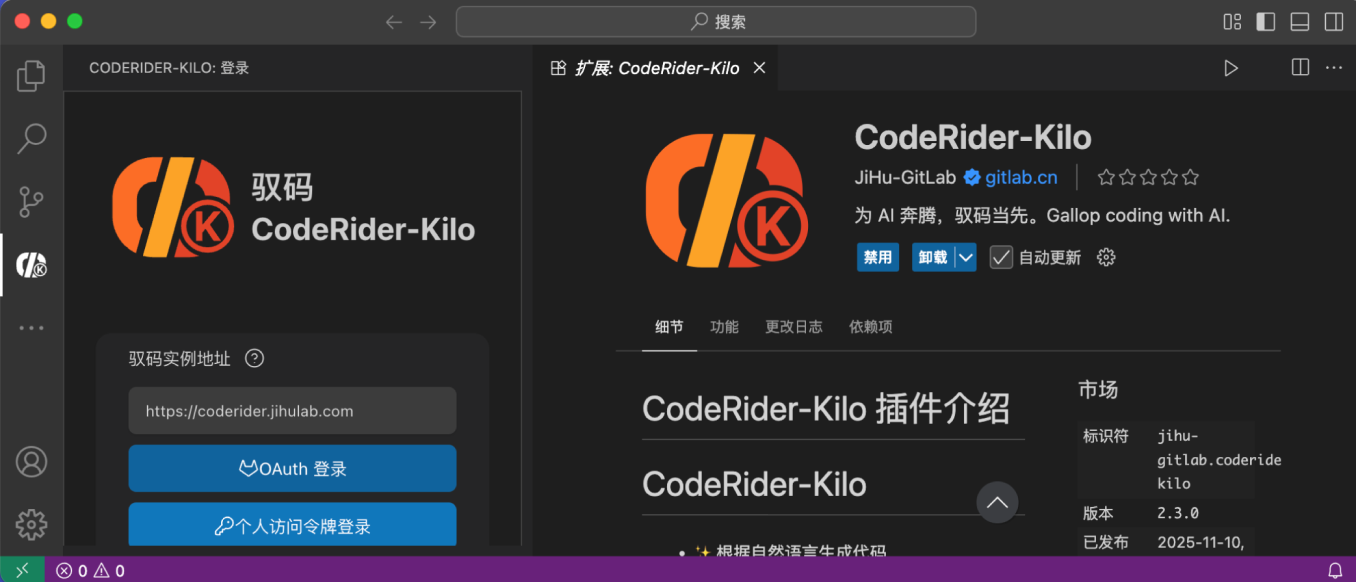Switch to the 更改日志 tab
Screen dimensions: 1356x582
(x=793, y=327)
